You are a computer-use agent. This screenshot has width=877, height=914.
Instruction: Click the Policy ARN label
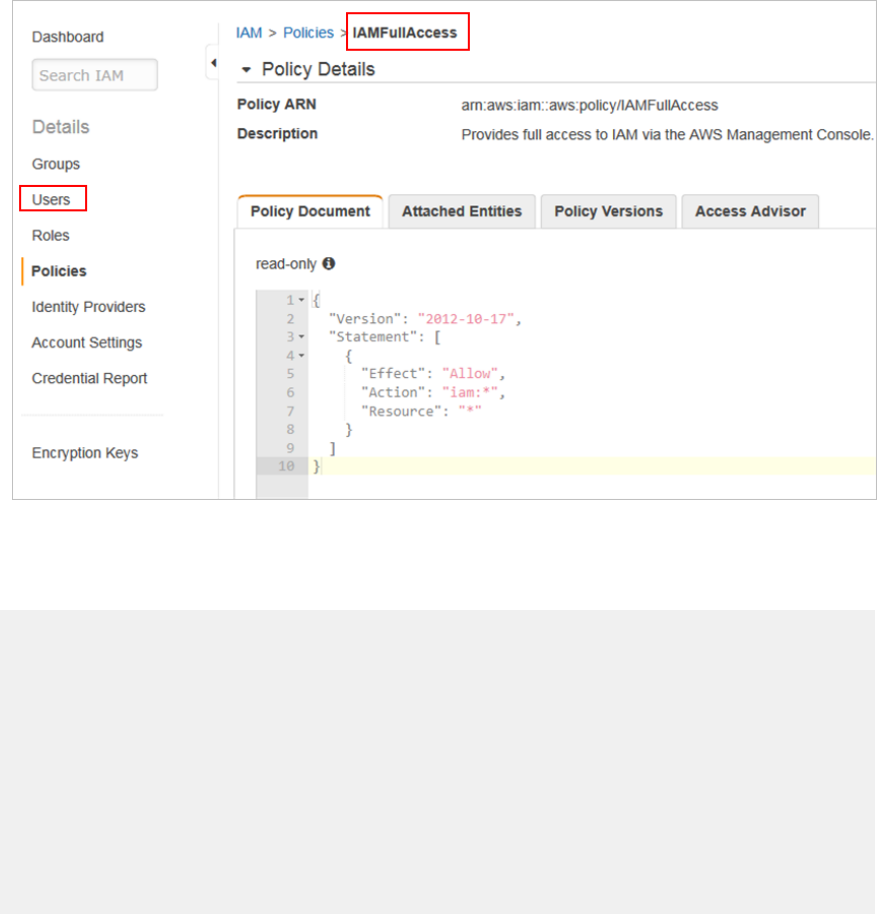coord(276,104)
